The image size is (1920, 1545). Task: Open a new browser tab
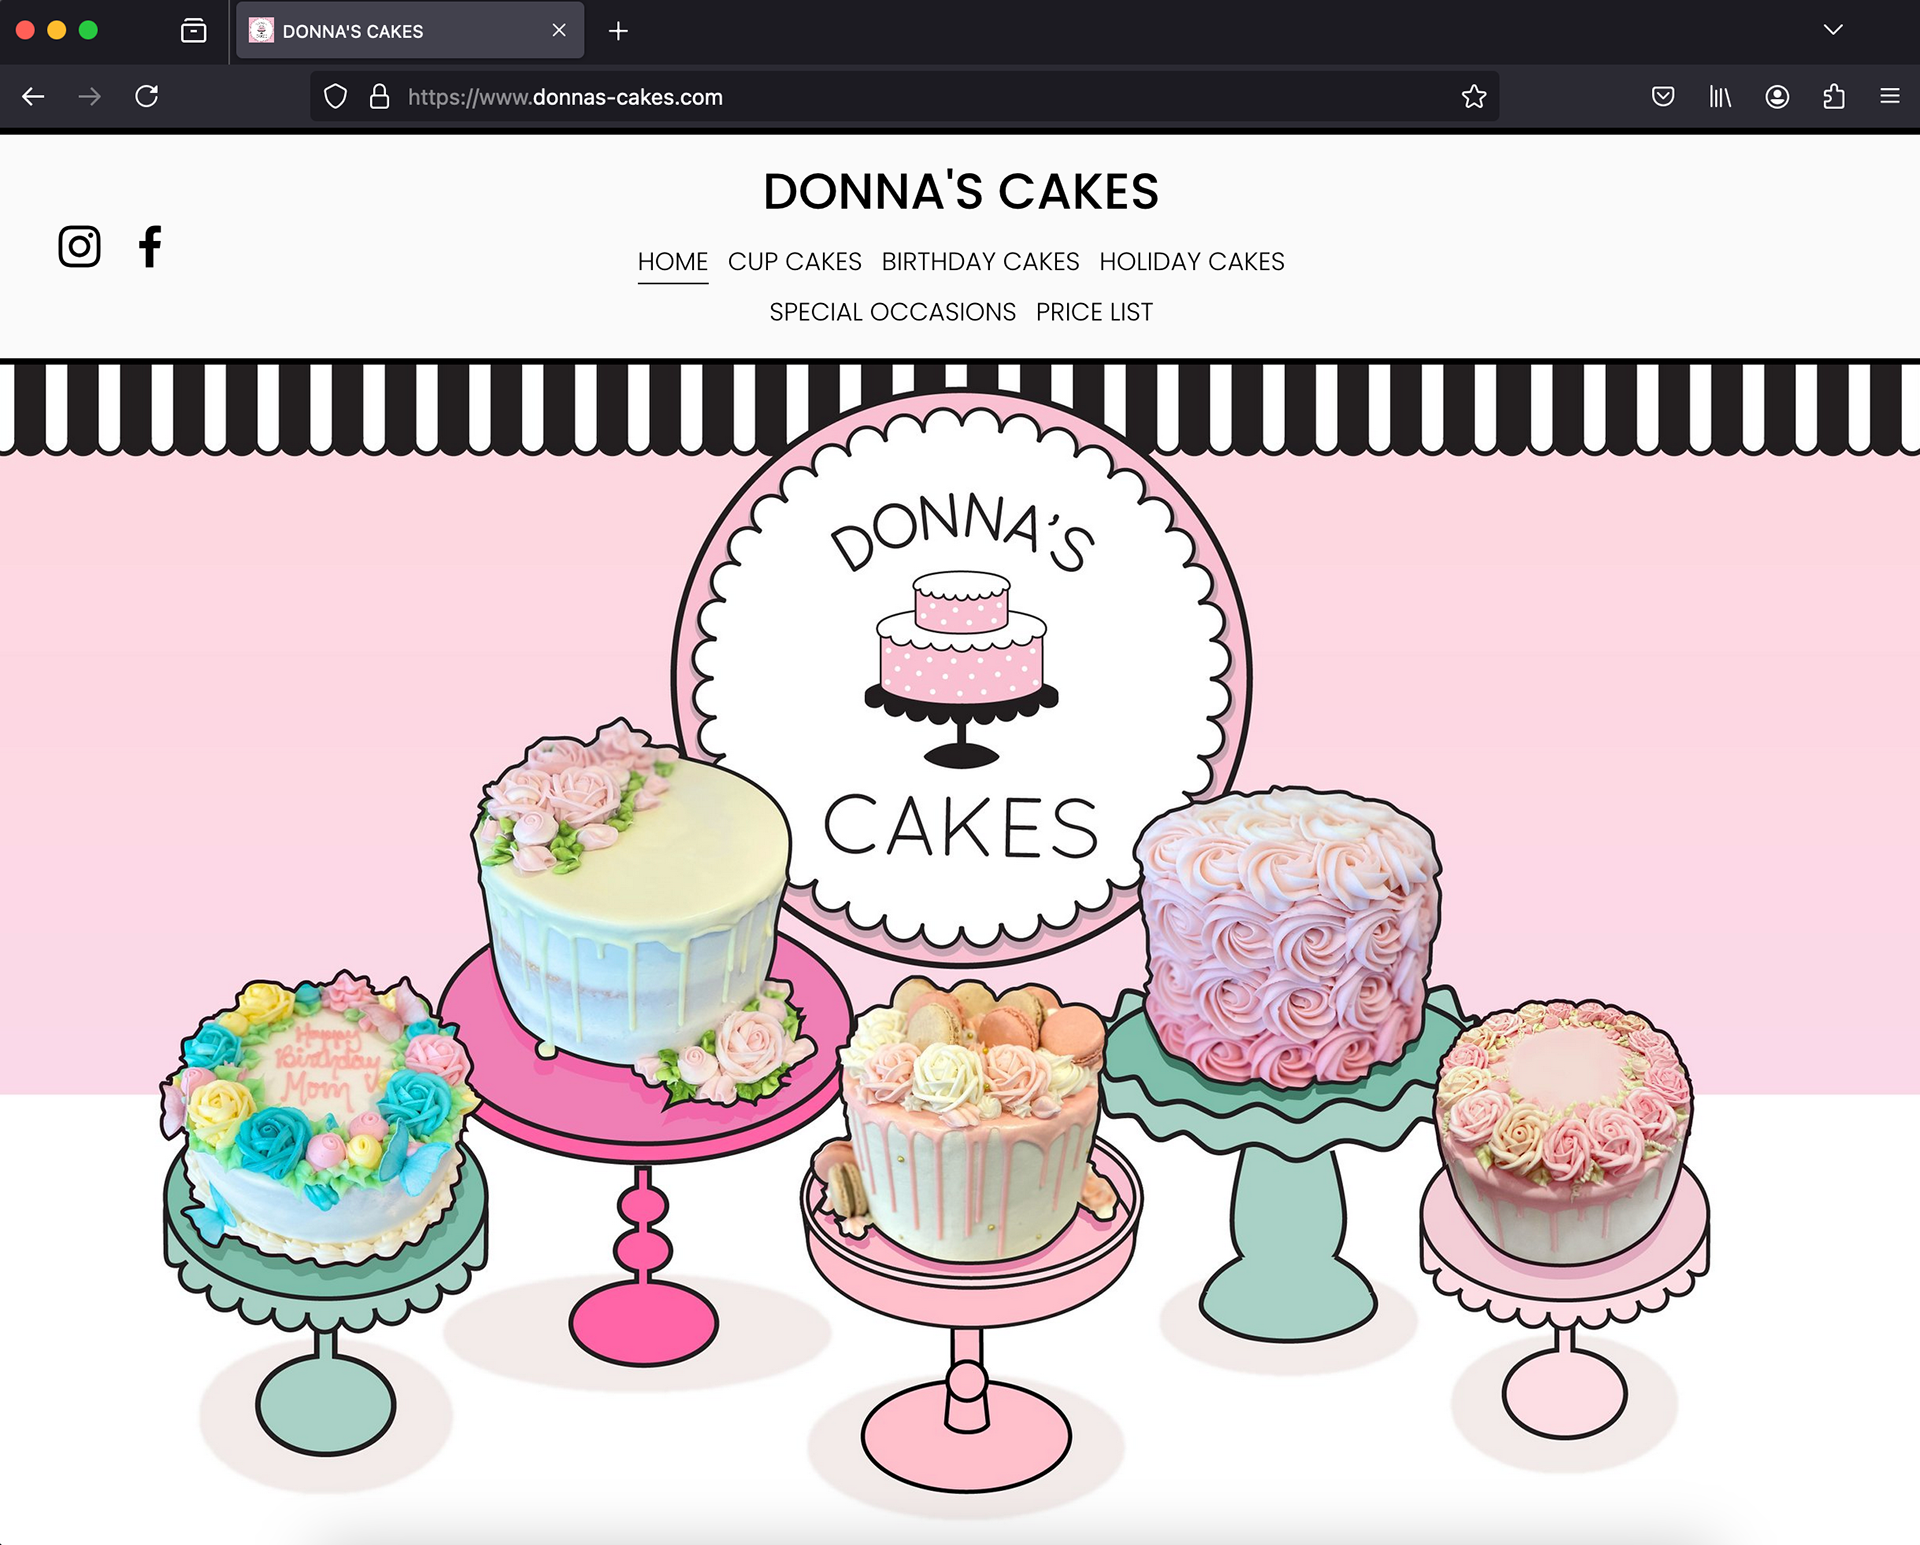coord(618,31)
